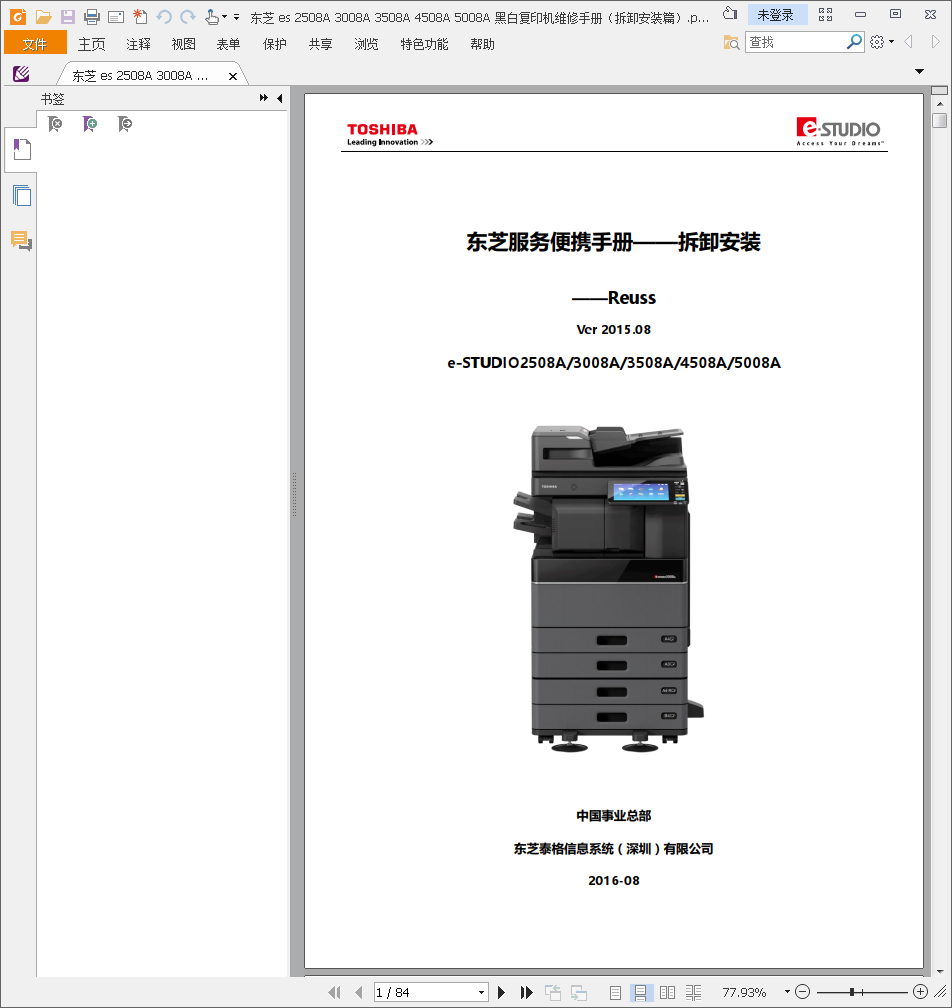Switch to the 主页 ribbon tab

[x=91, y=44]
